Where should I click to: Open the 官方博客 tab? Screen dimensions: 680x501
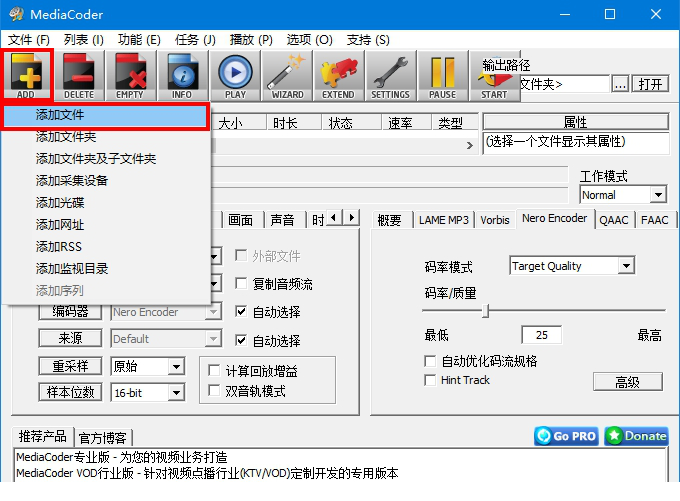pos(103,438)
